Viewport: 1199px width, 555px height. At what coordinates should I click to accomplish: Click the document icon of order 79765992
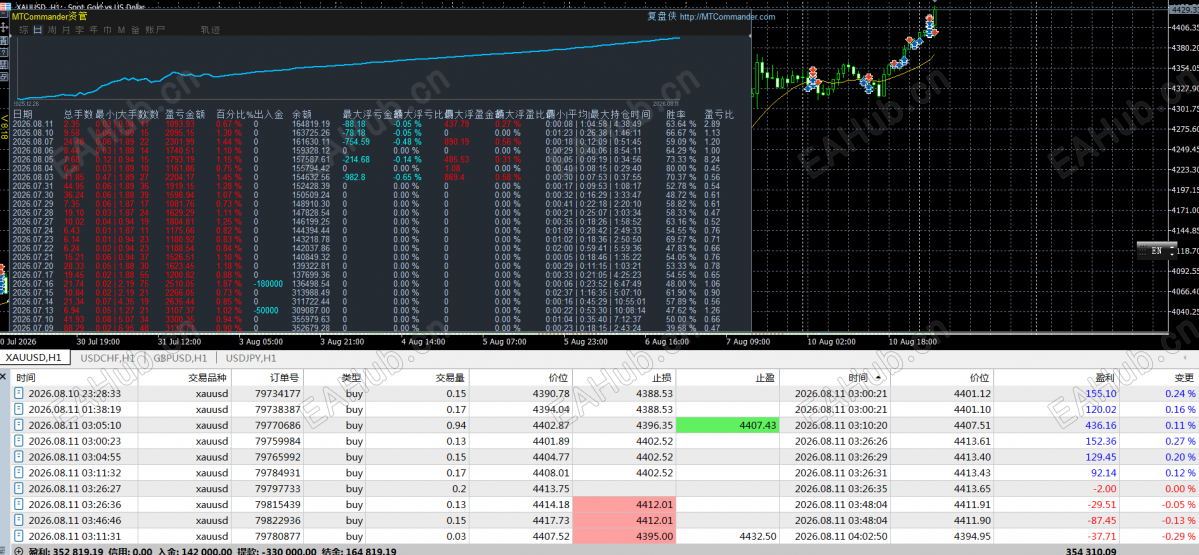[20, 457]
